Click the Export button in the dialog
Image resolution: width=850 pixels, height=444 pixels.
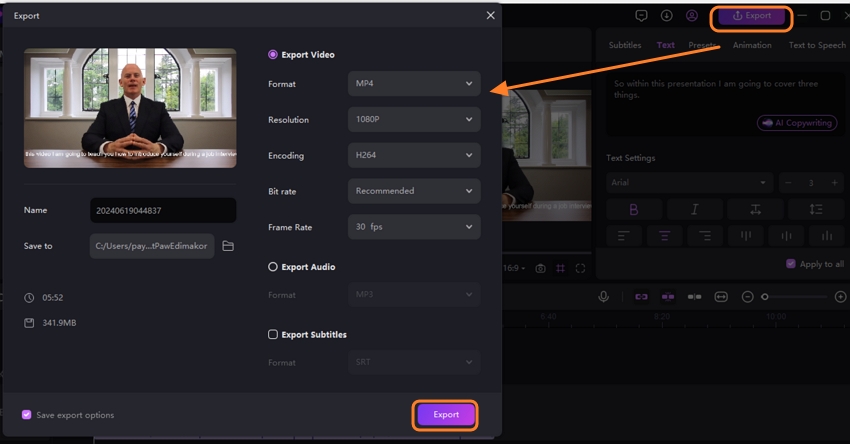coord(446,415)
